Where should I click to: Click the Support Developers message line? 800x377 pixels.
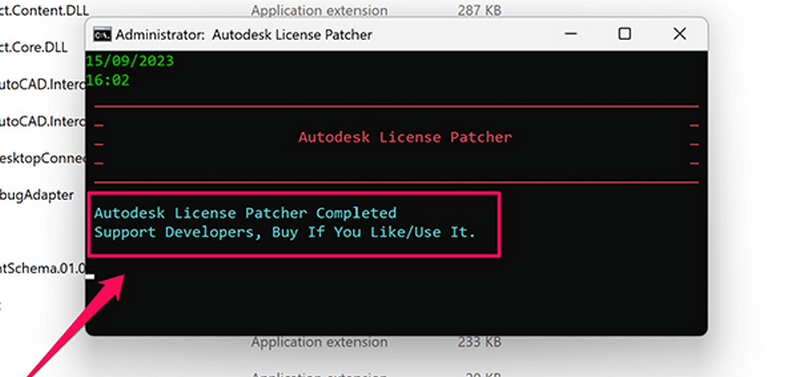click(x=285, y=232)
